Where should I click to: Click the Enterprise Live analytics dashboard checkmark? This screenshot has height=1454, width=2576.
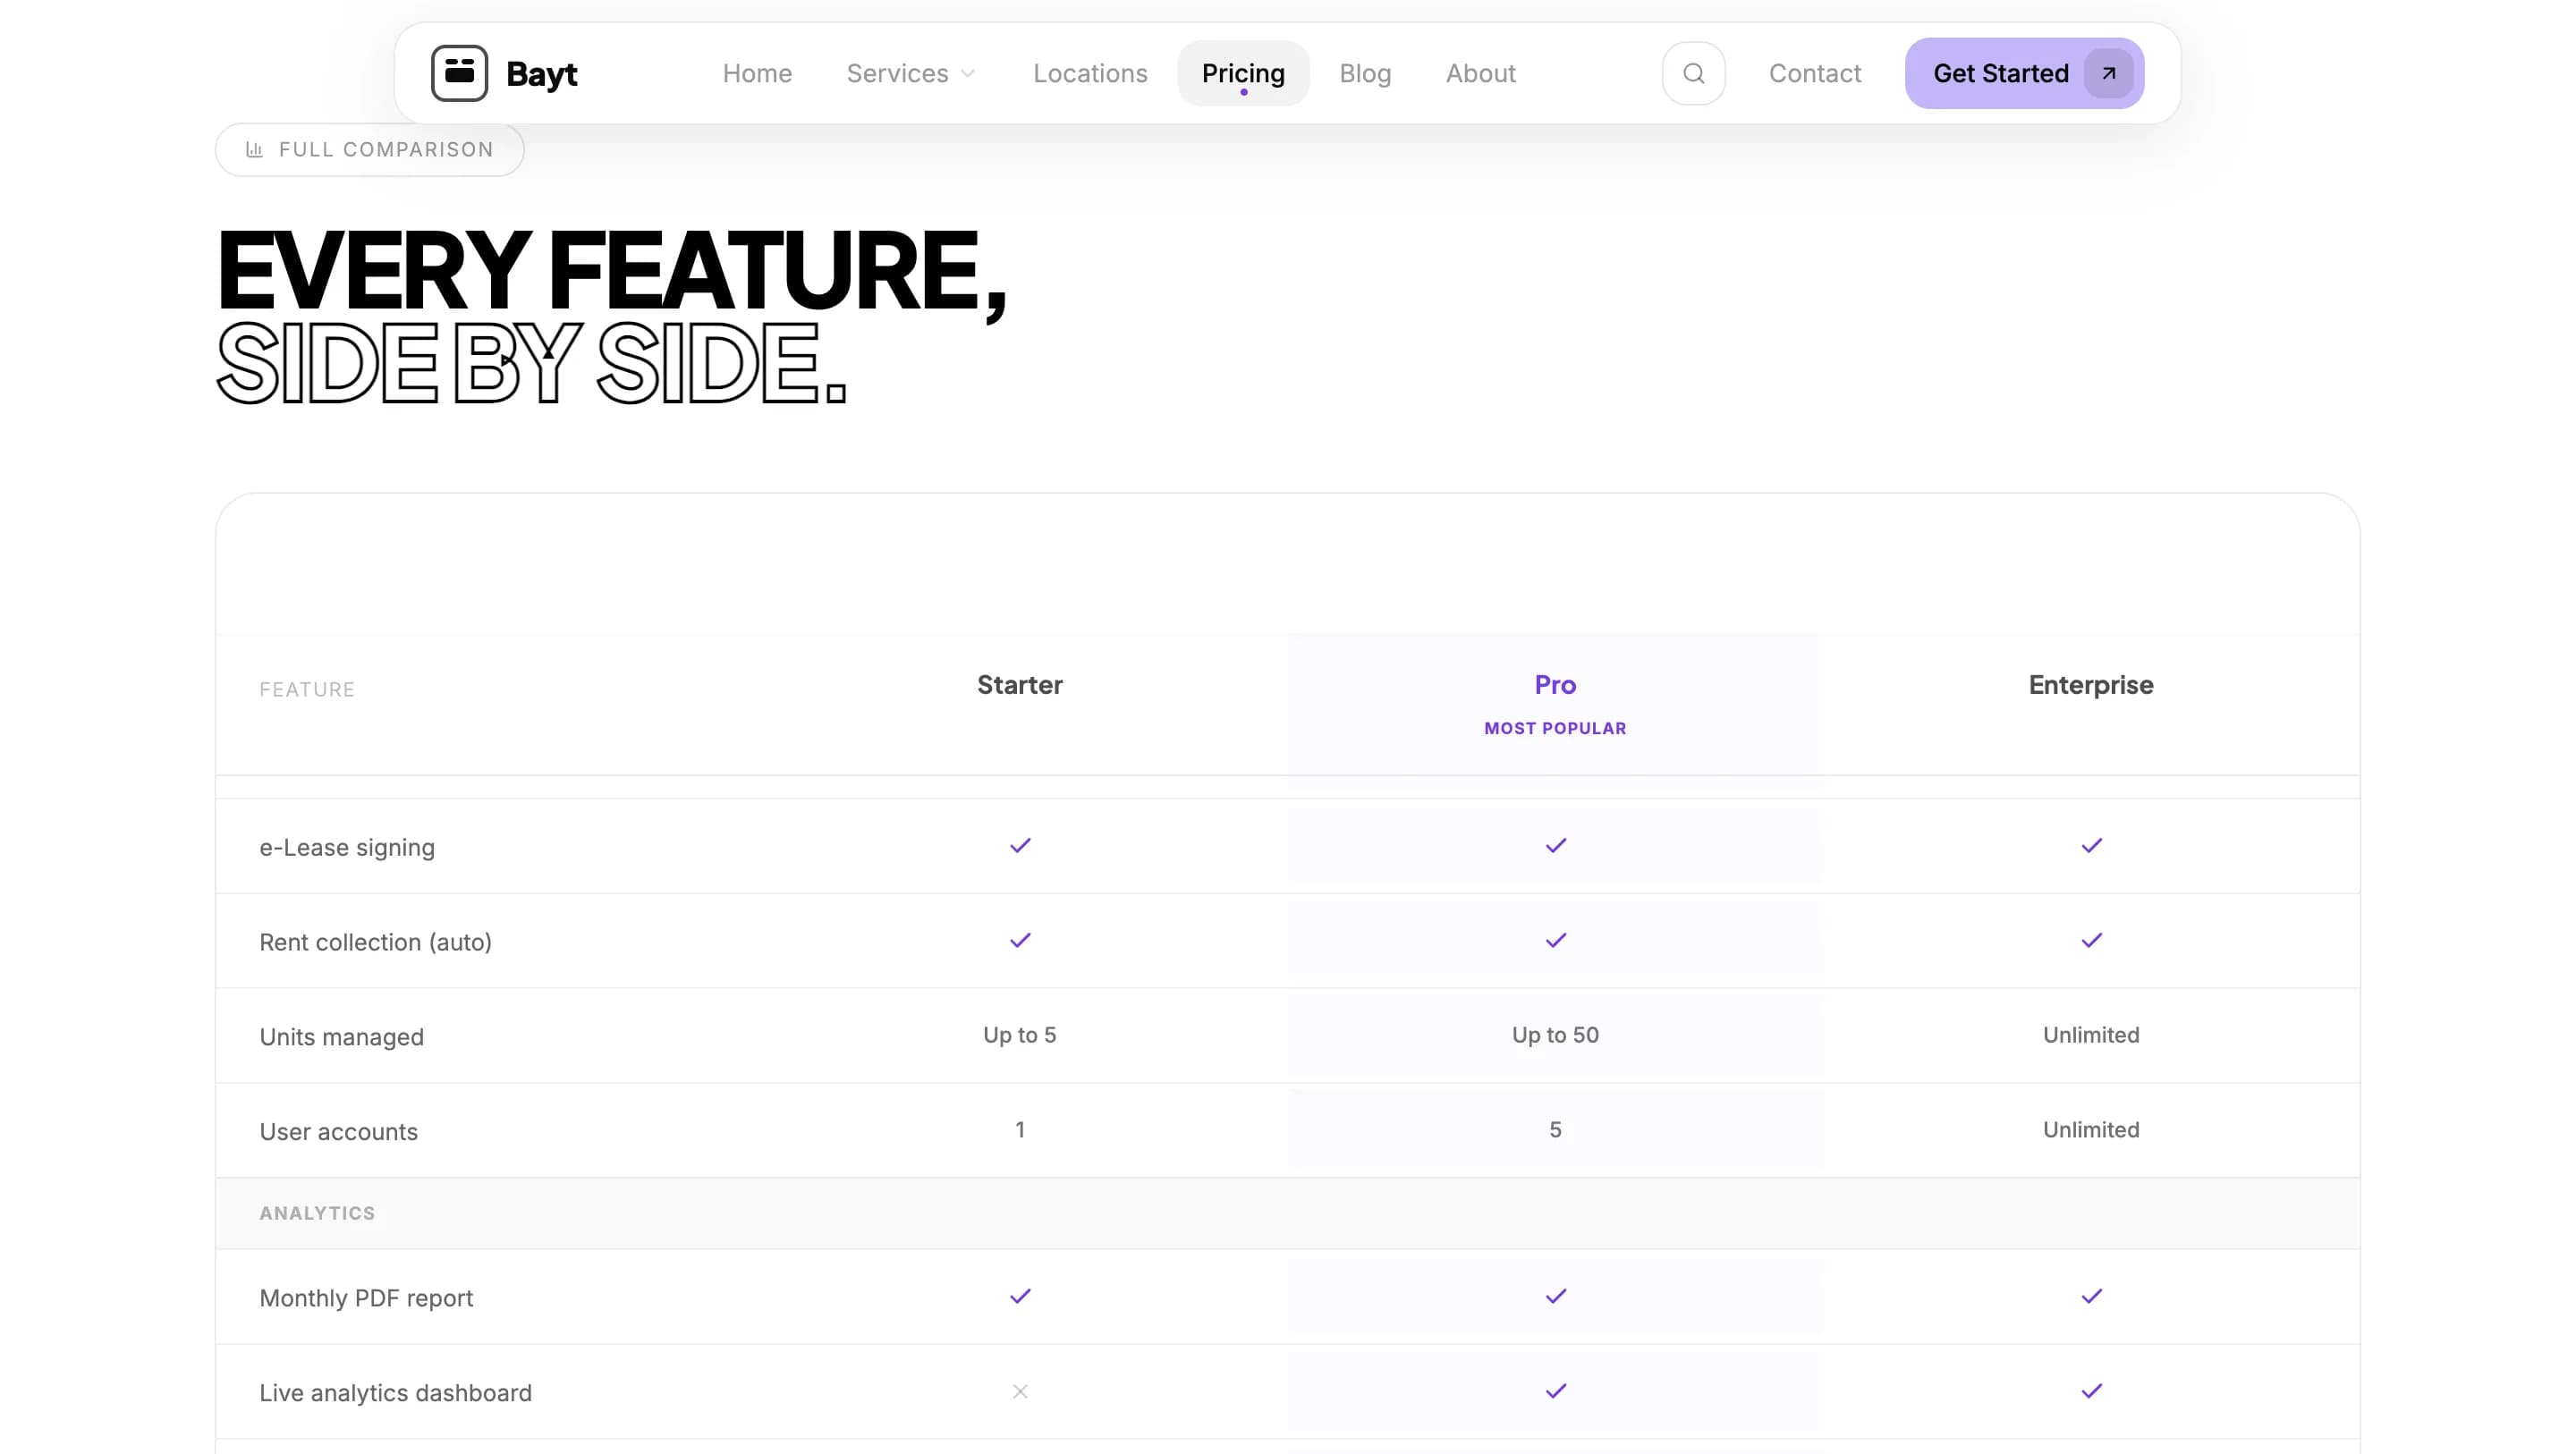(2091, 1391)
